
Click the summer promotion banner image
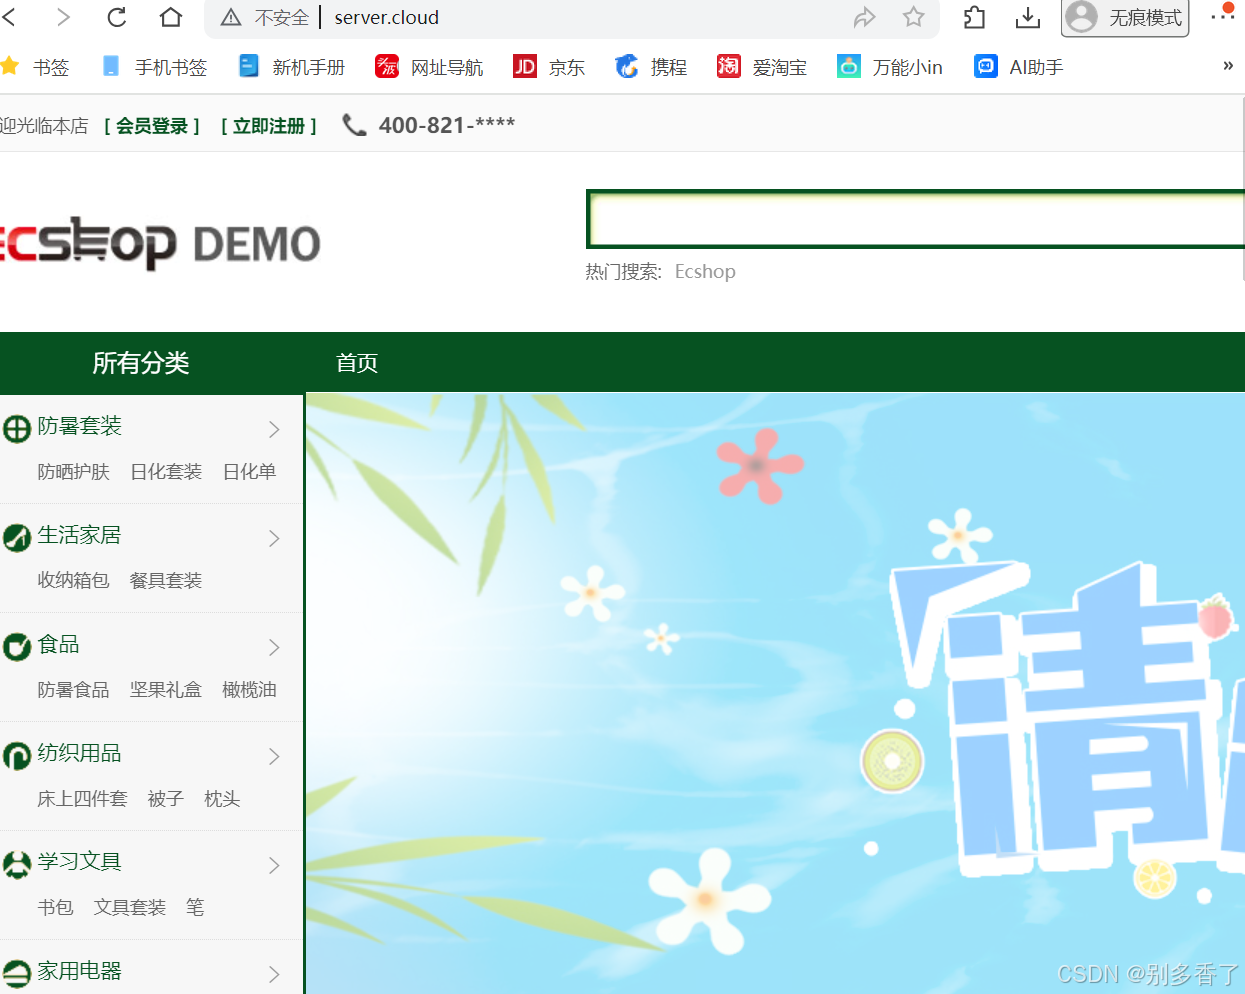775,693
